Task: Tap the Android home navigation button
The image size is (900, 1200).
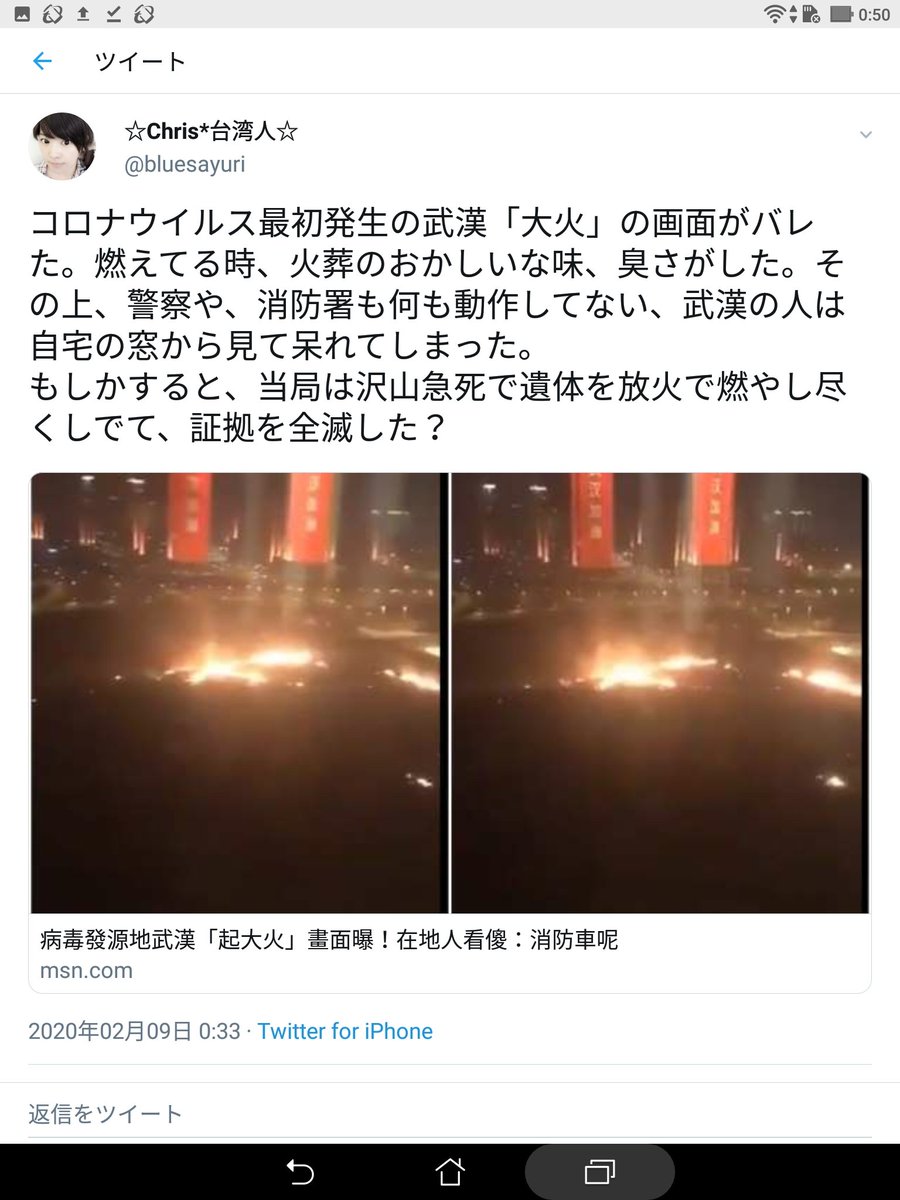Action: pyautogui.click(x=450, y=1171)
